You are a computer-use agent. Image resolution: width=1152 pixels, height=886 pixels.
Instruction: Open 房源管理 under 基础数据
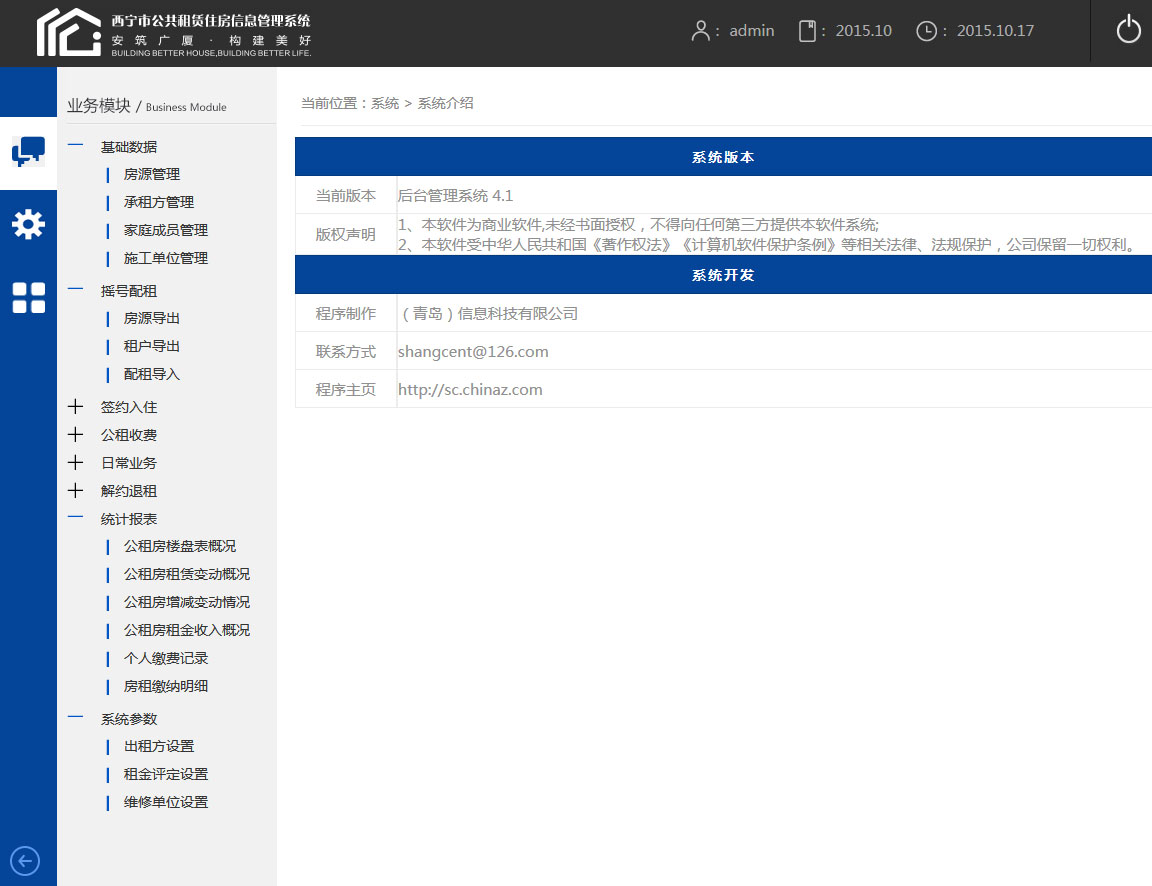click(155, 173)
